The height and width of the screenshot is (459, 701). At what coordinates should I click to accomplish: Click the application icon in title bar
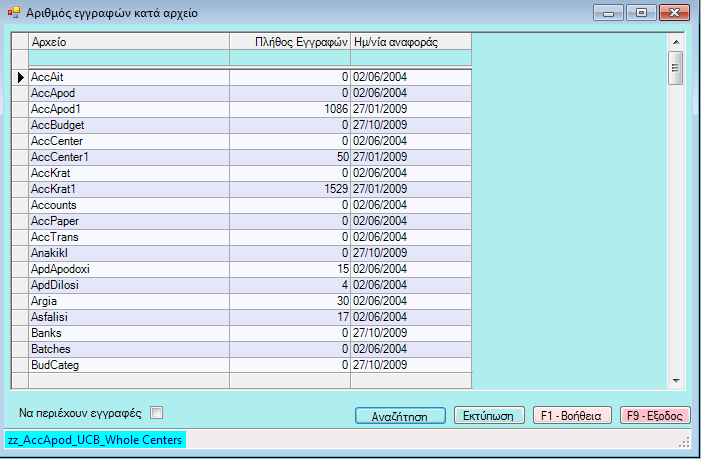[x=14, y=12]
